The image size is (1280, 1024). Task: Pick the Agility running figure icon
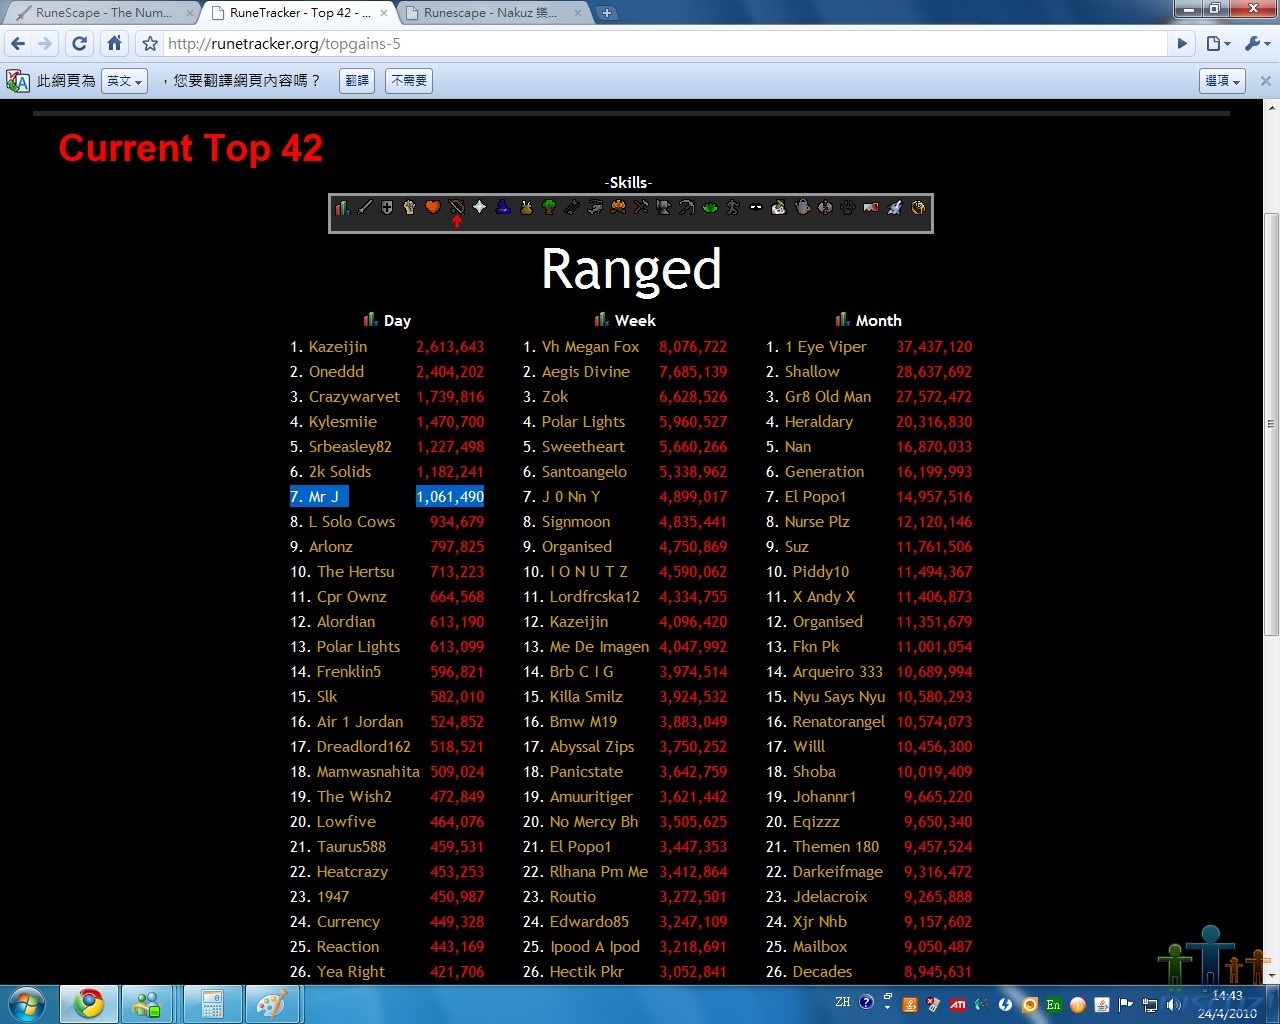pos(733,207)
